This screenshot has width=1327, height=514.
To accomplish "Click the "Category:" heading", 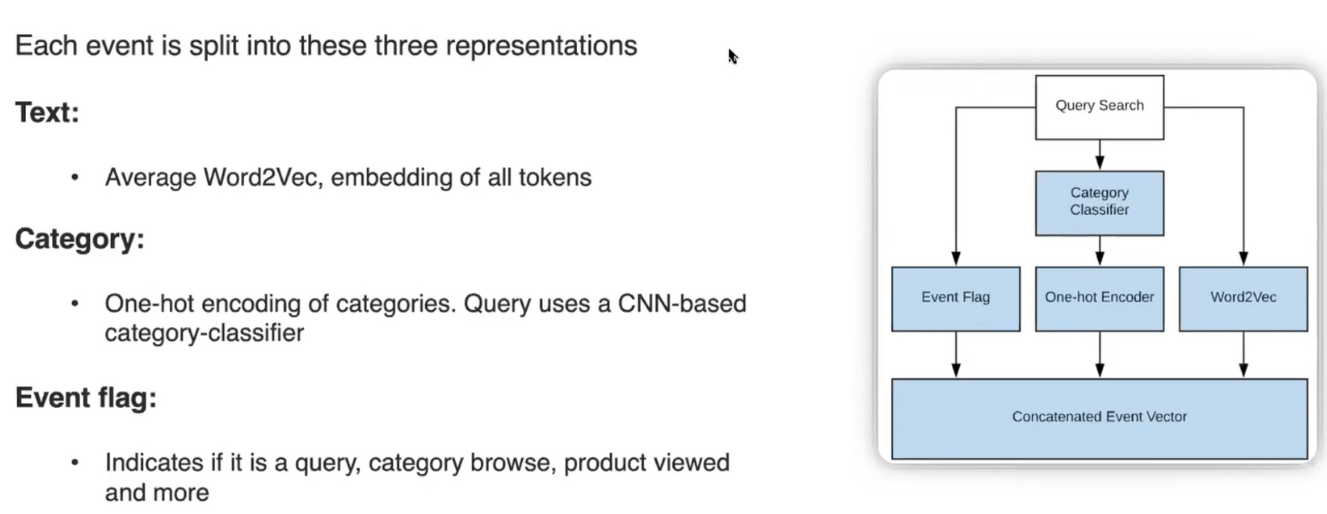I will (x=79, y=241).
